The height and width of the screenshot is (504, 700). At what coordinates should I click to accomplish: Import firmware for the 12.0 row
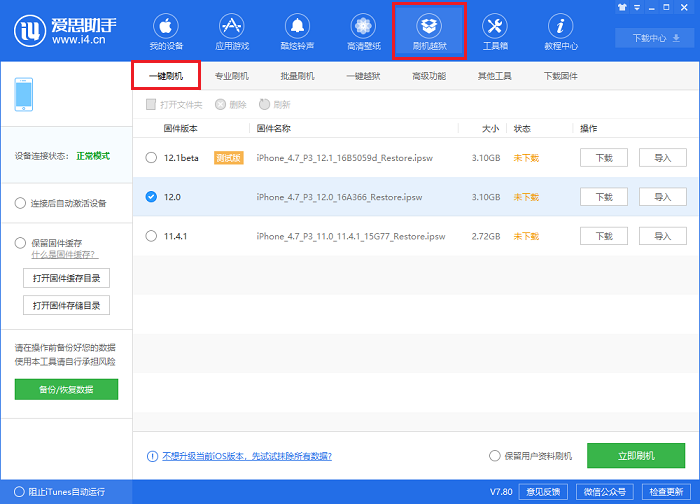663,197
